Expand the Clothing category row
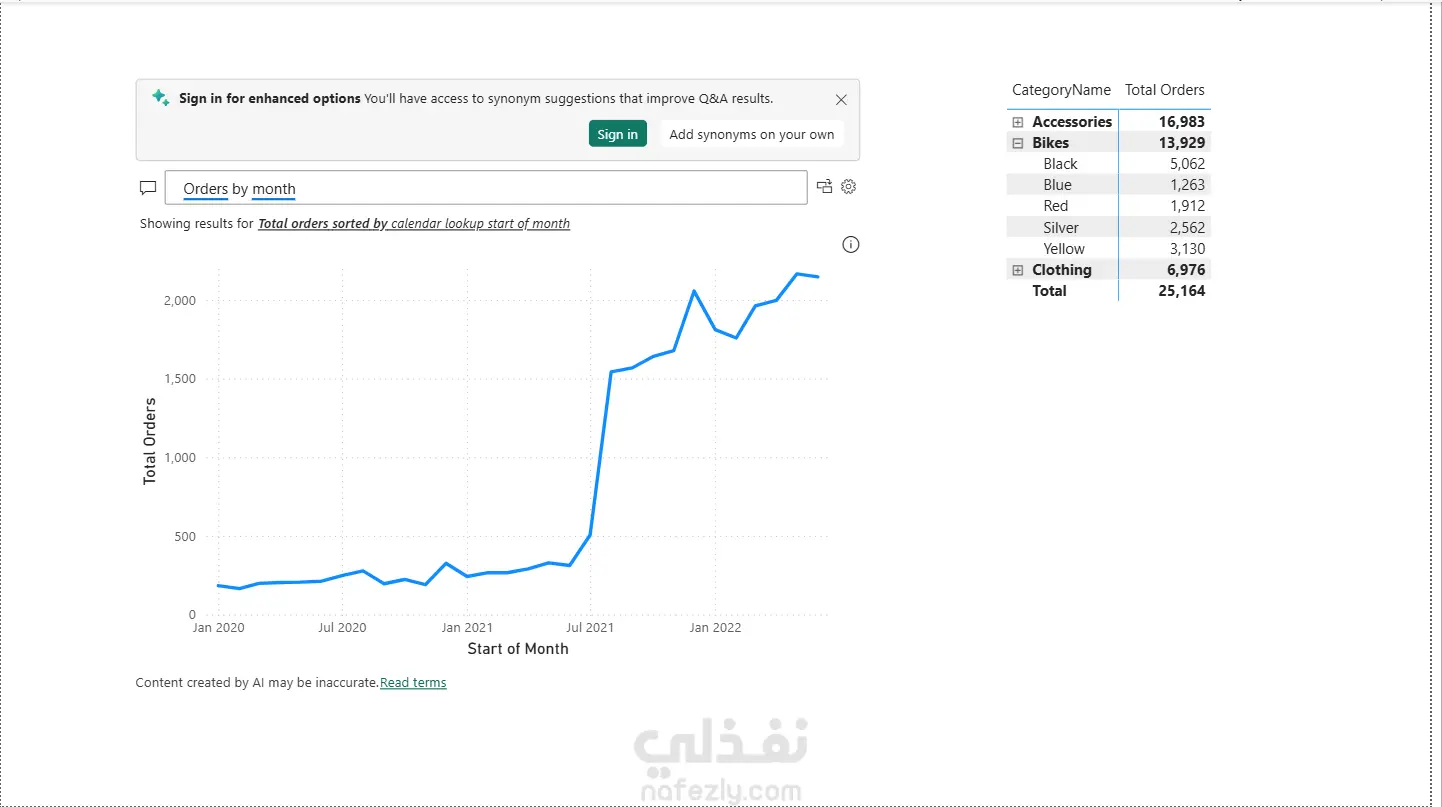Image resolution: width=1442 pixels, height=807 pixels. [x=1018, y=270]
